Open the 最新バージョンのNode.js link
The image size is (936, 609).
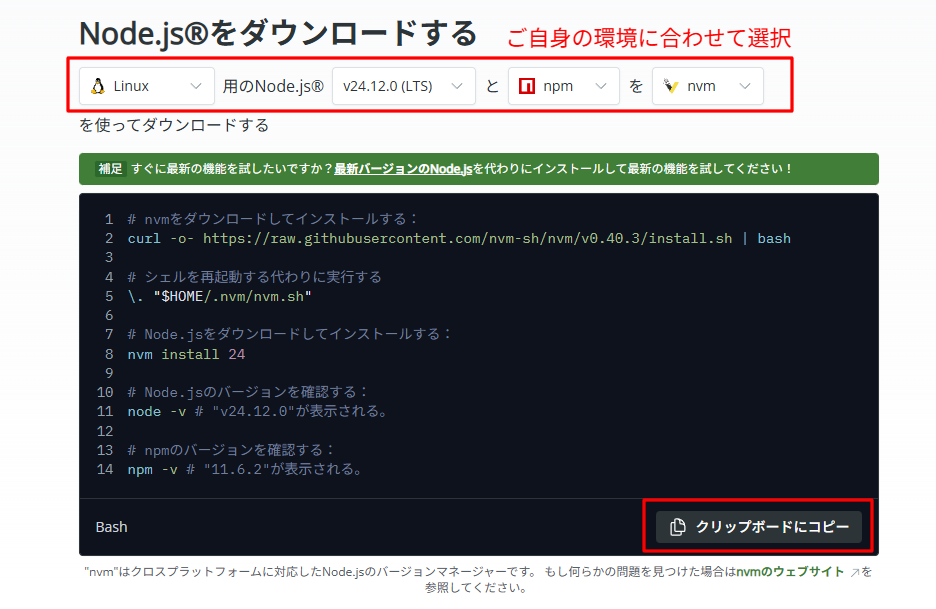coord(403,169)
